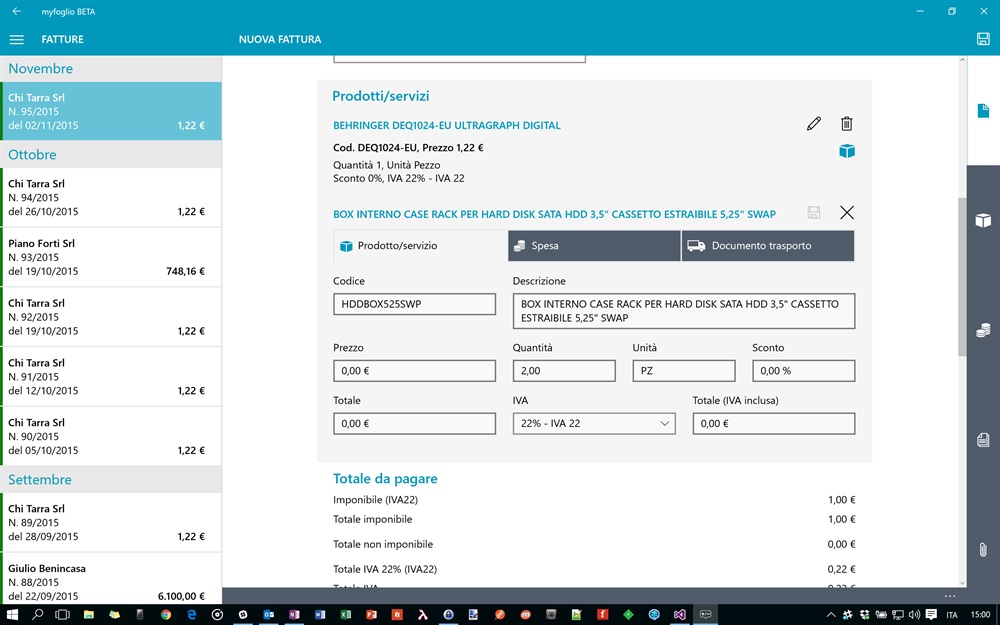The image size is (1000, 625).
Task: Switch to the Spesa tab
Action: [x=594, y=246]
